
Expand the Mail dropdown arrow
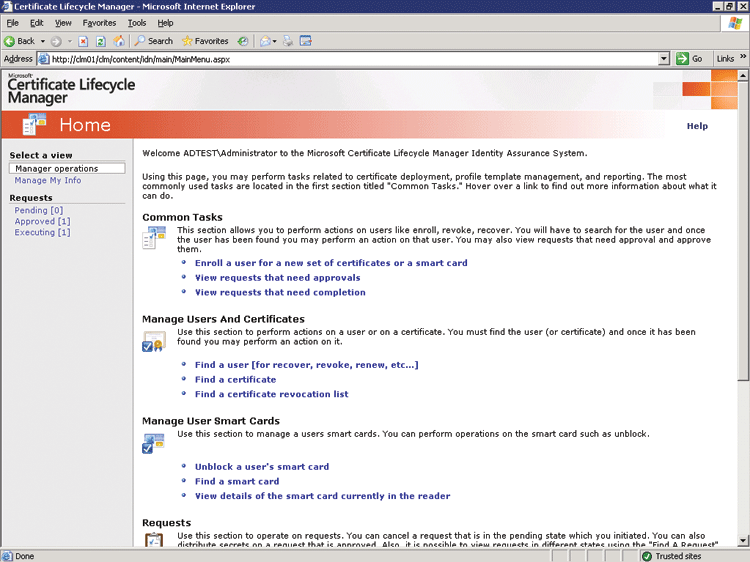(x=275, y=42)
